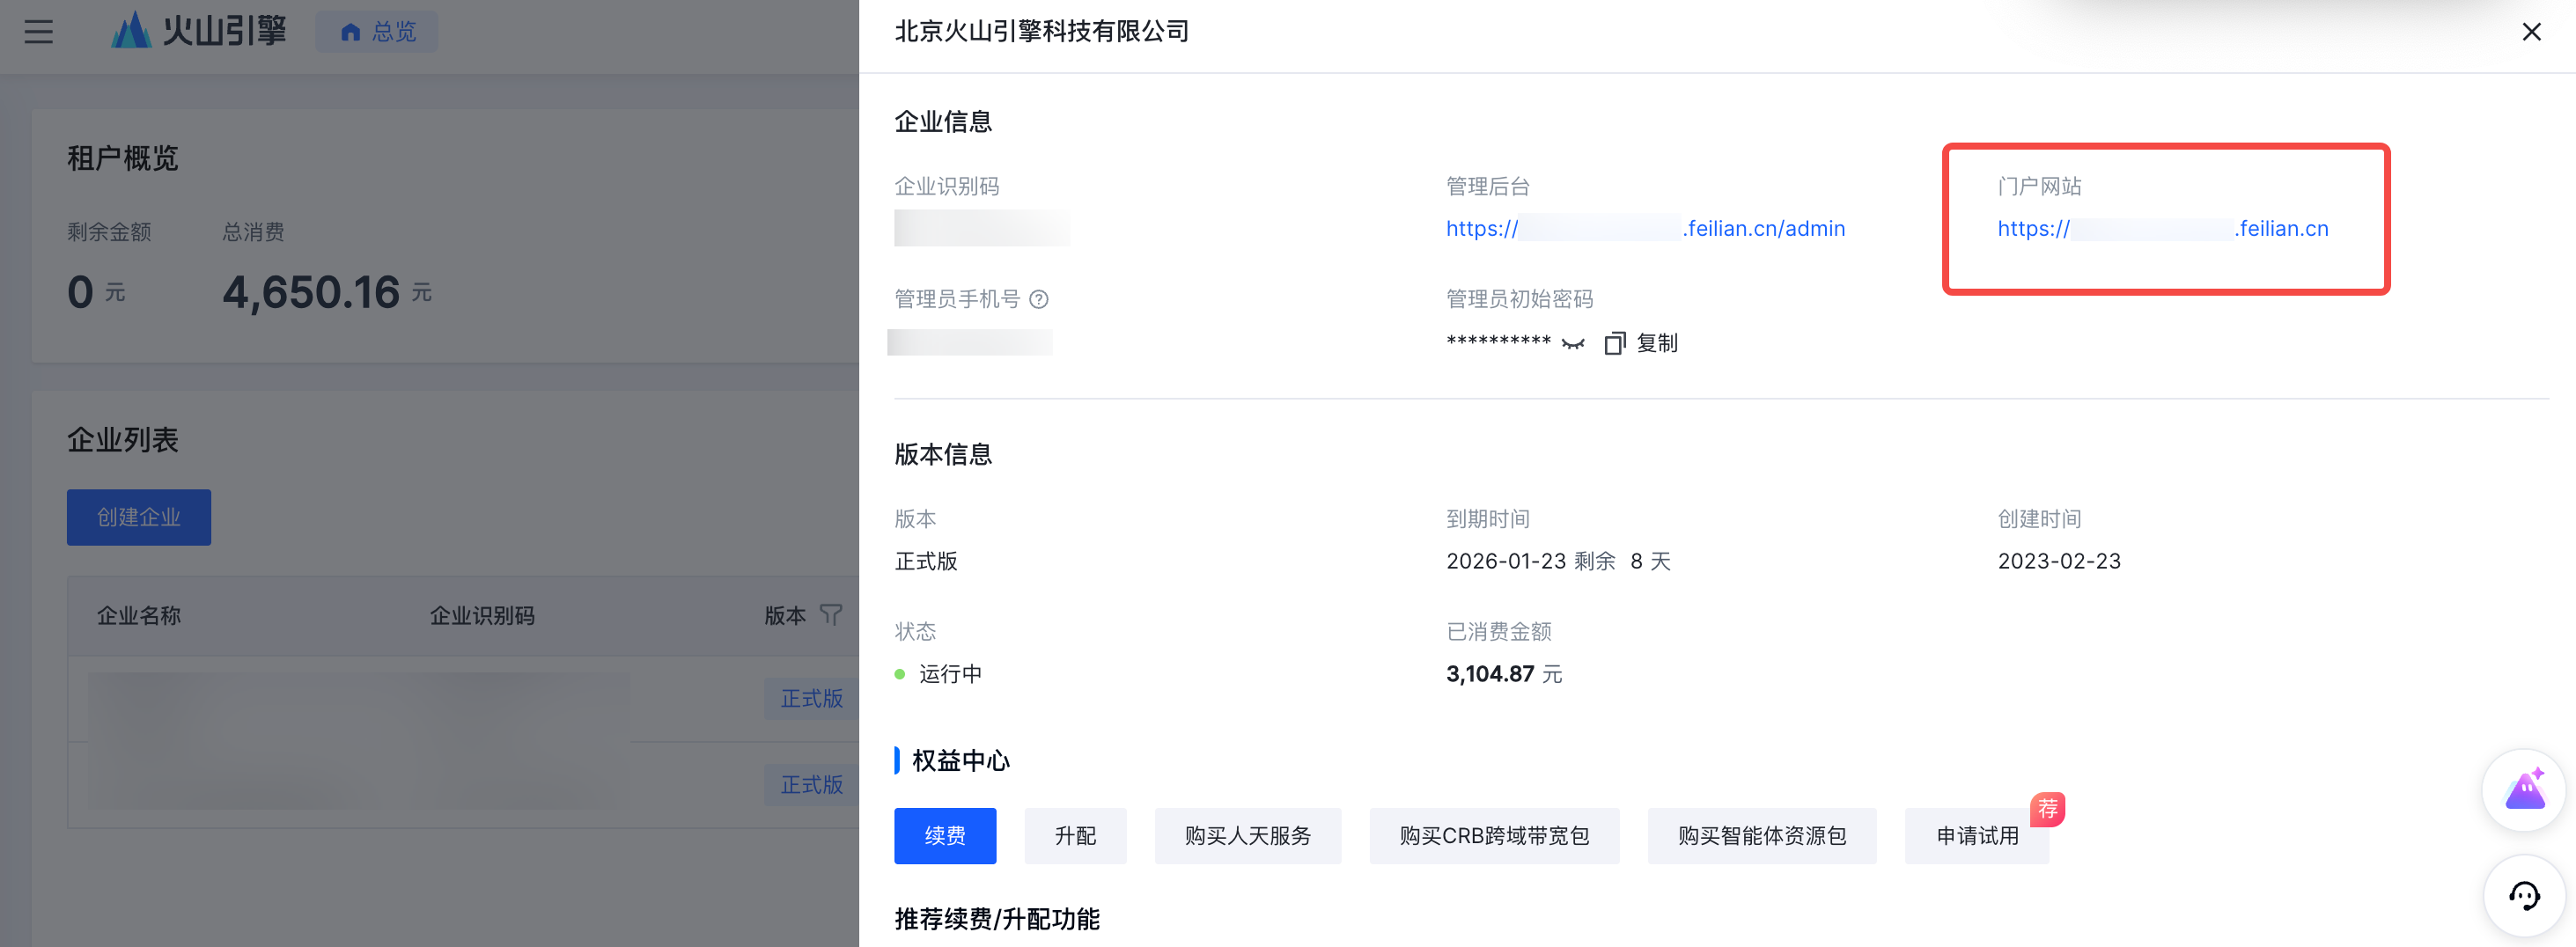Image resolution: width=2576 pixels, height=947 pixels.
Task: Click the 企业识别码 column header in table
Action: point(482,615)
